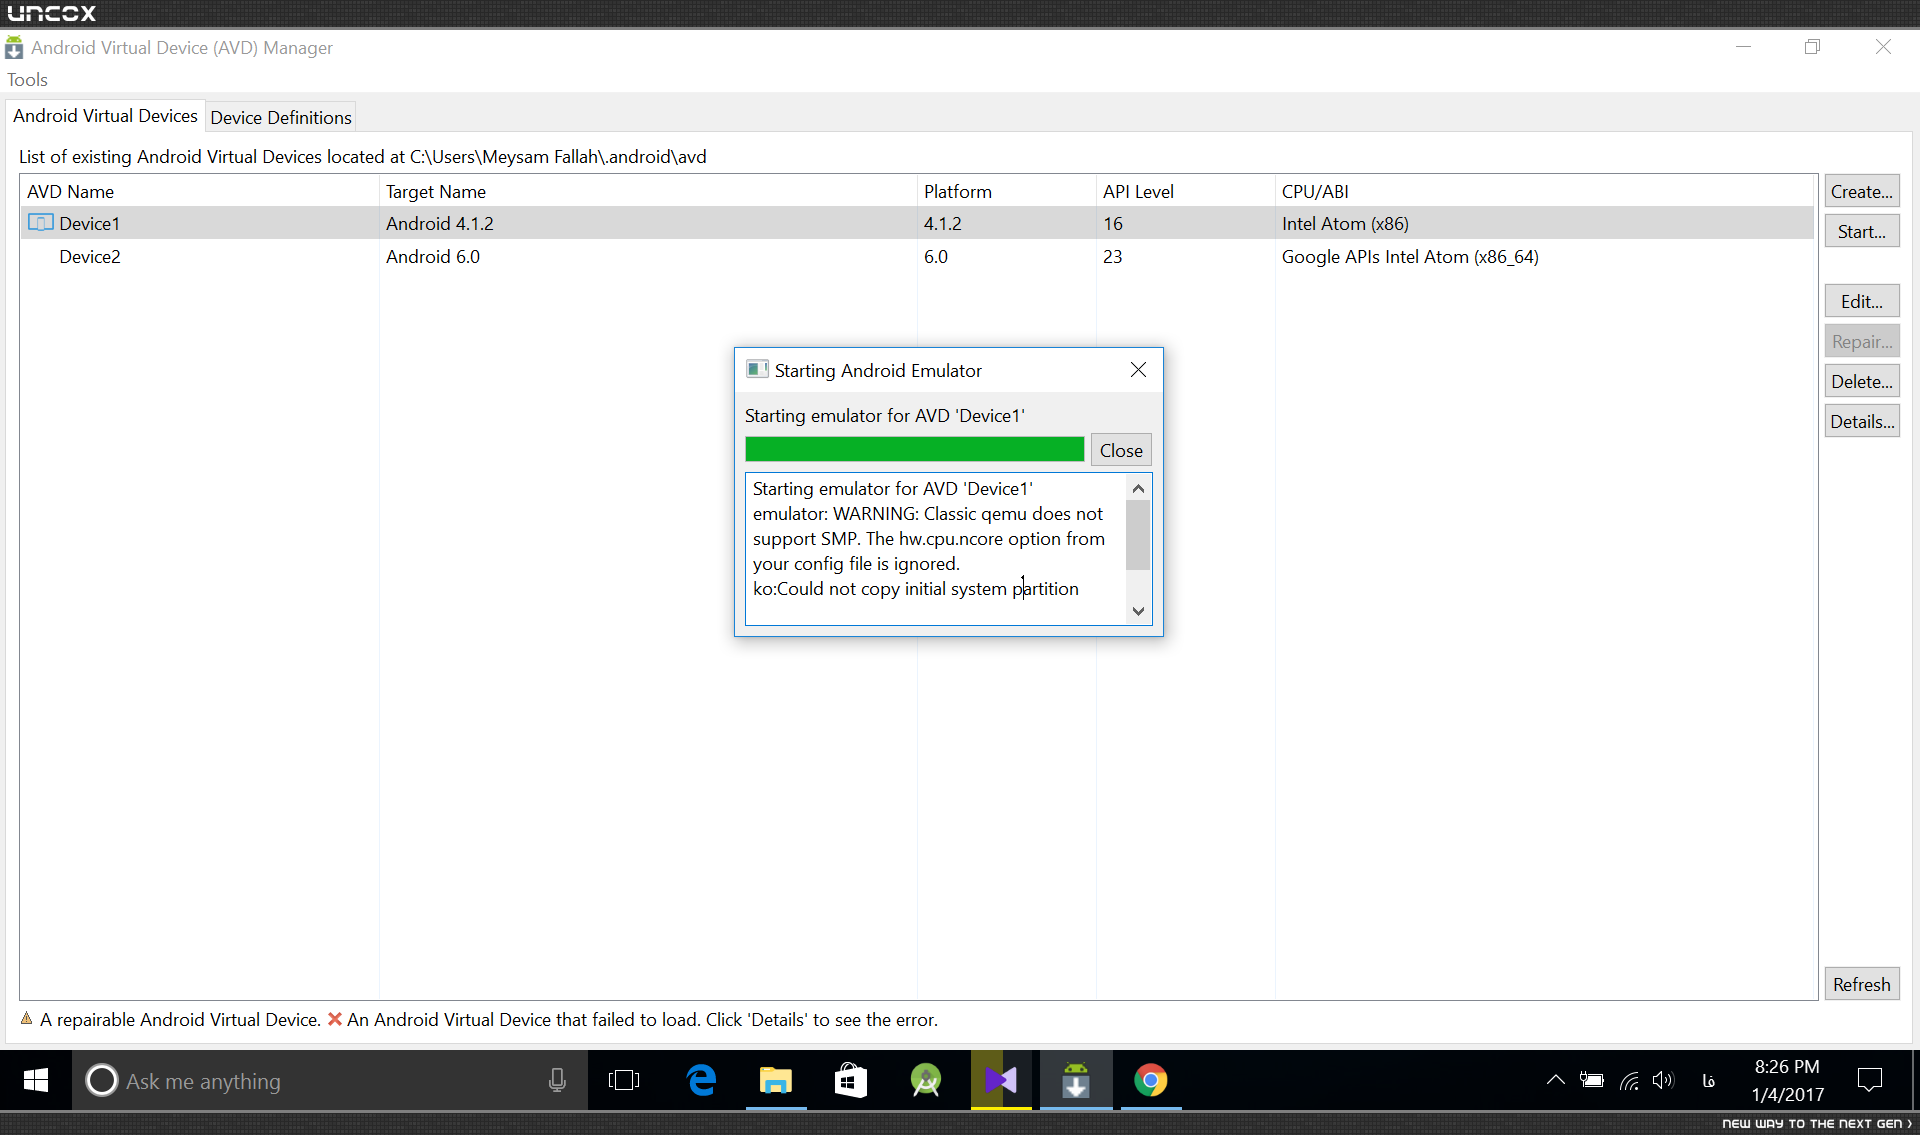Select the Device2 row
This screenshot has height=1135, width=1920.
point(917,256)
